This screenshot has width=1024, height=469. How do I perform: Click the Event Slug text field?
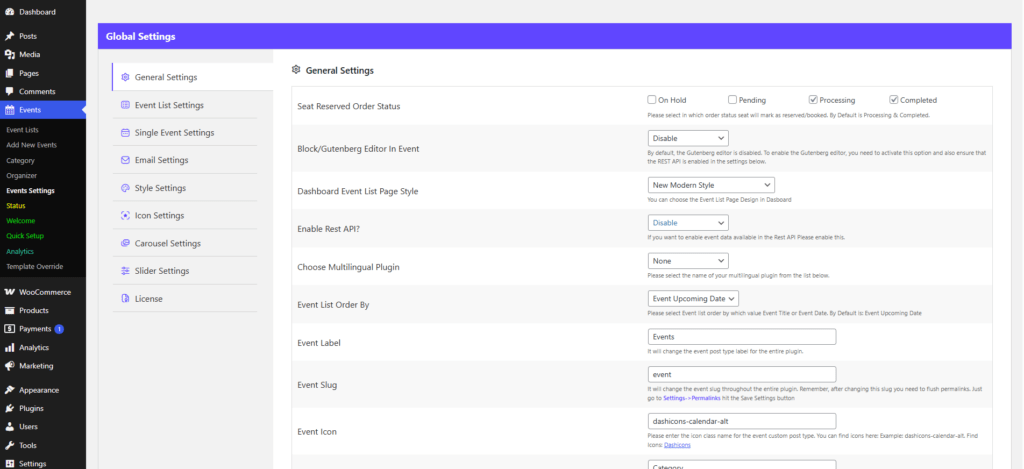[x=742, y=374]
